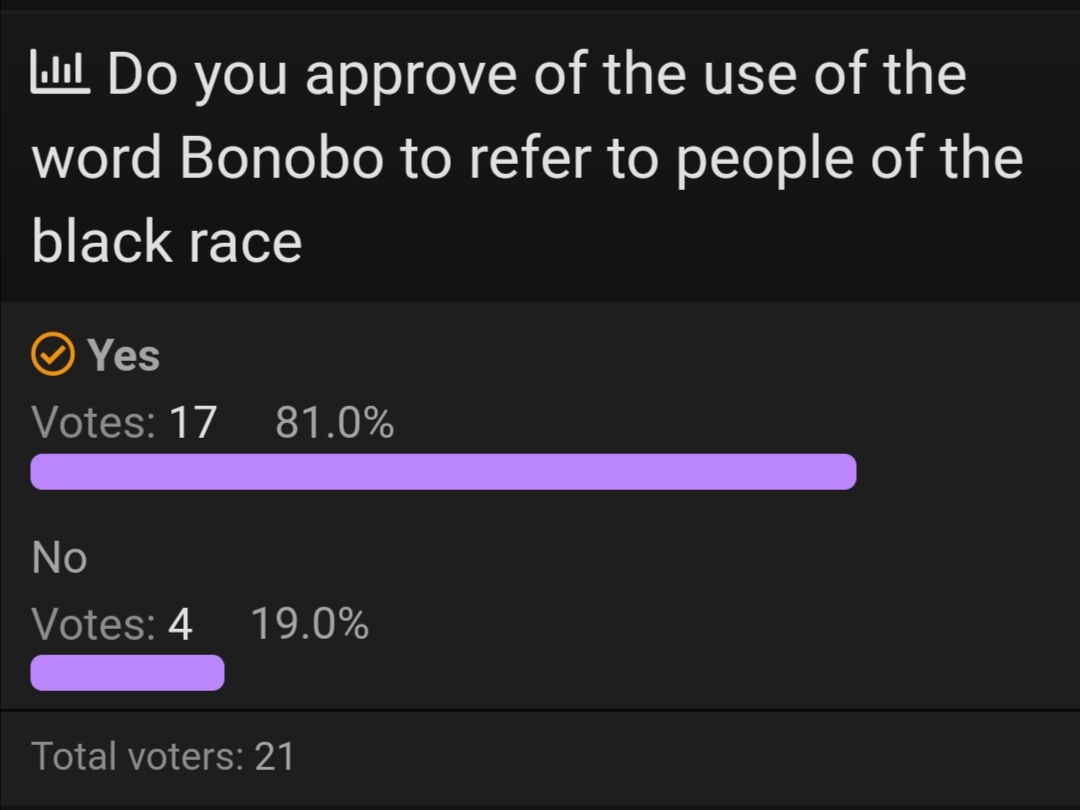Select the No poll option label
Image resolution: width=1080 pixels, height=810 pixels.
point(59,557)
